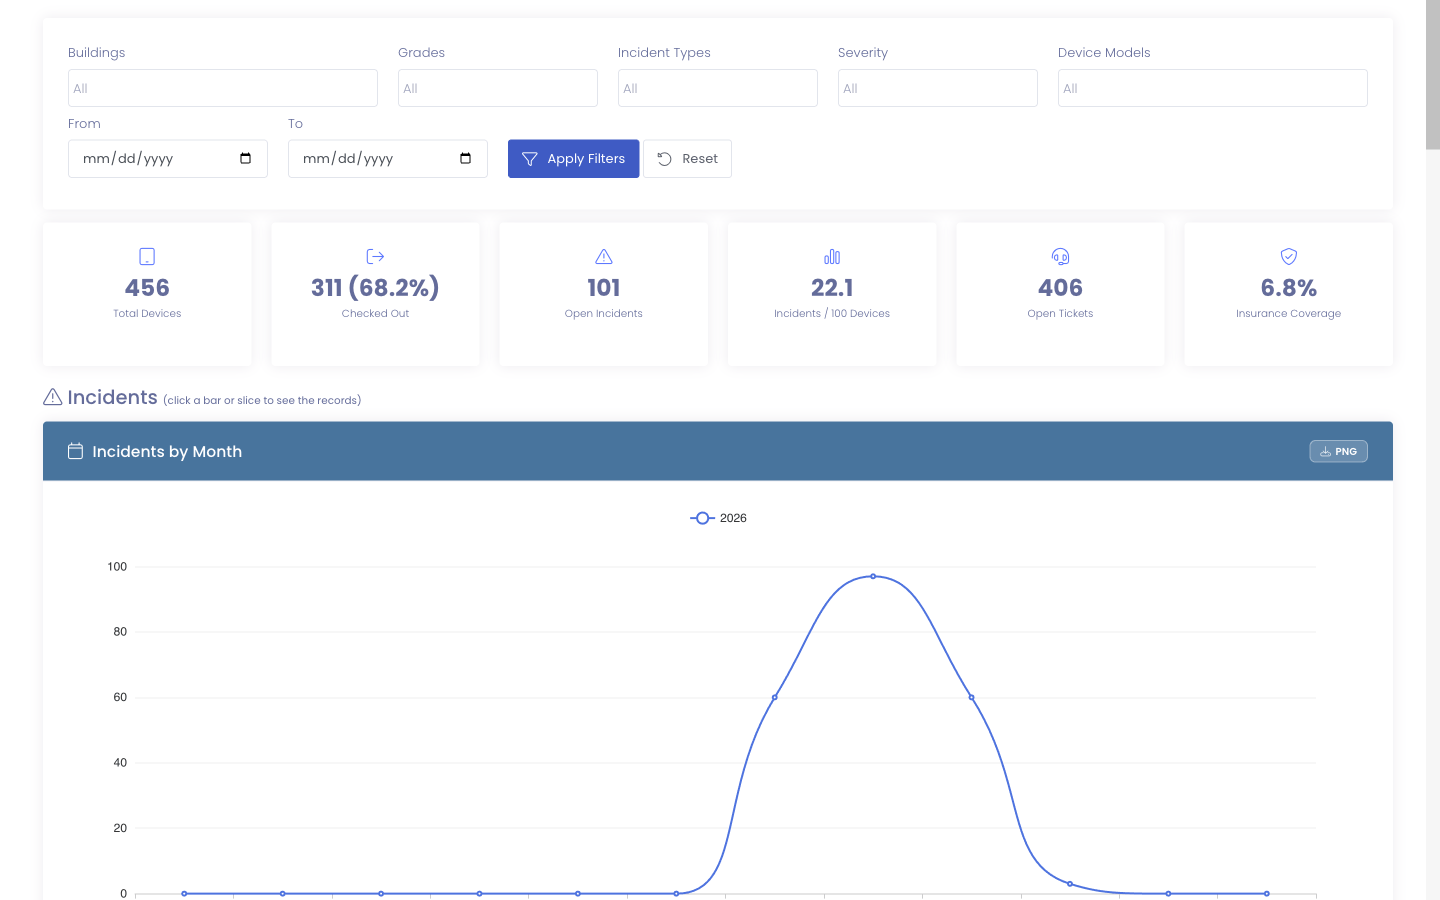This screenshot has height=900, width=1440.
Task: Click the peak data point on the chart line
Action: click(873, 576)
